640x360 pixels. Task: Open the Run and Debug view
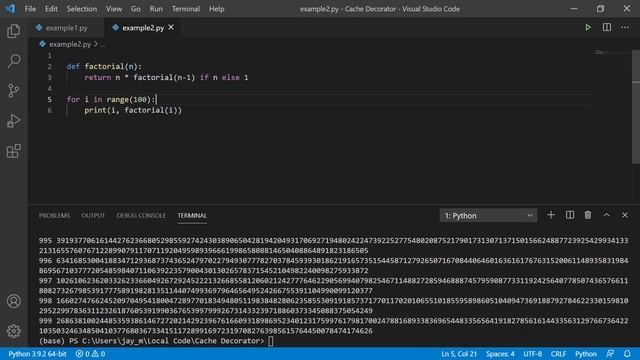(13, 121)
